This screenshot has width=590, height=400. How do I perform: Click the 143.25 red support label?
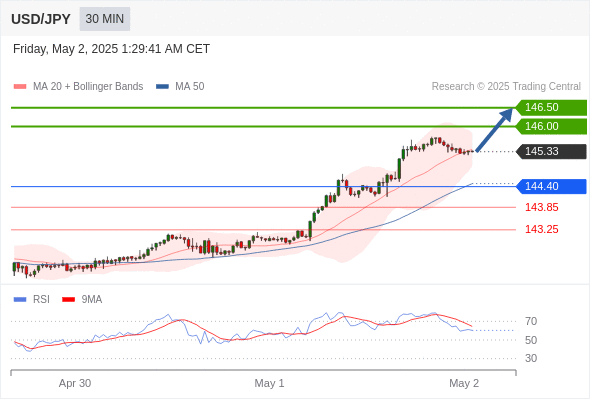[x=541, y=229]
